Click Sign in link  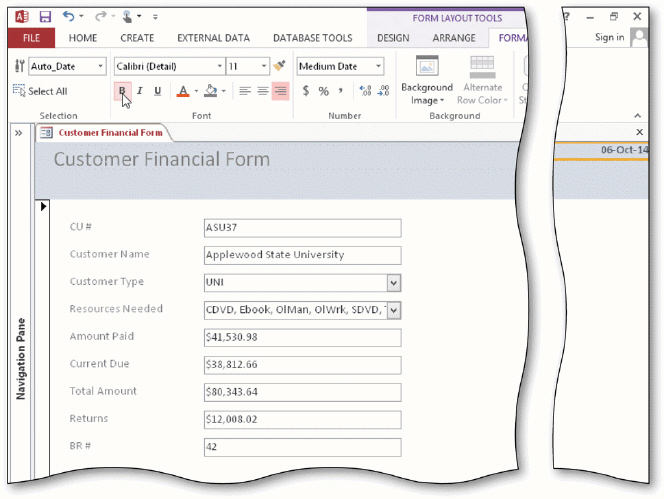(609, 37)
